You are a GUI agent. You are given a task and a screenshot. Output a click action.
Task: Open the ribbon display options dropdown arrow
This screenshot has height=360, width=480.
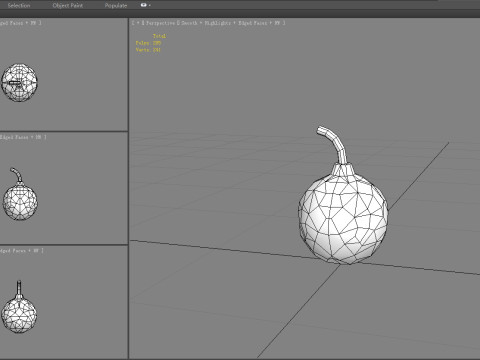[150, 5]
